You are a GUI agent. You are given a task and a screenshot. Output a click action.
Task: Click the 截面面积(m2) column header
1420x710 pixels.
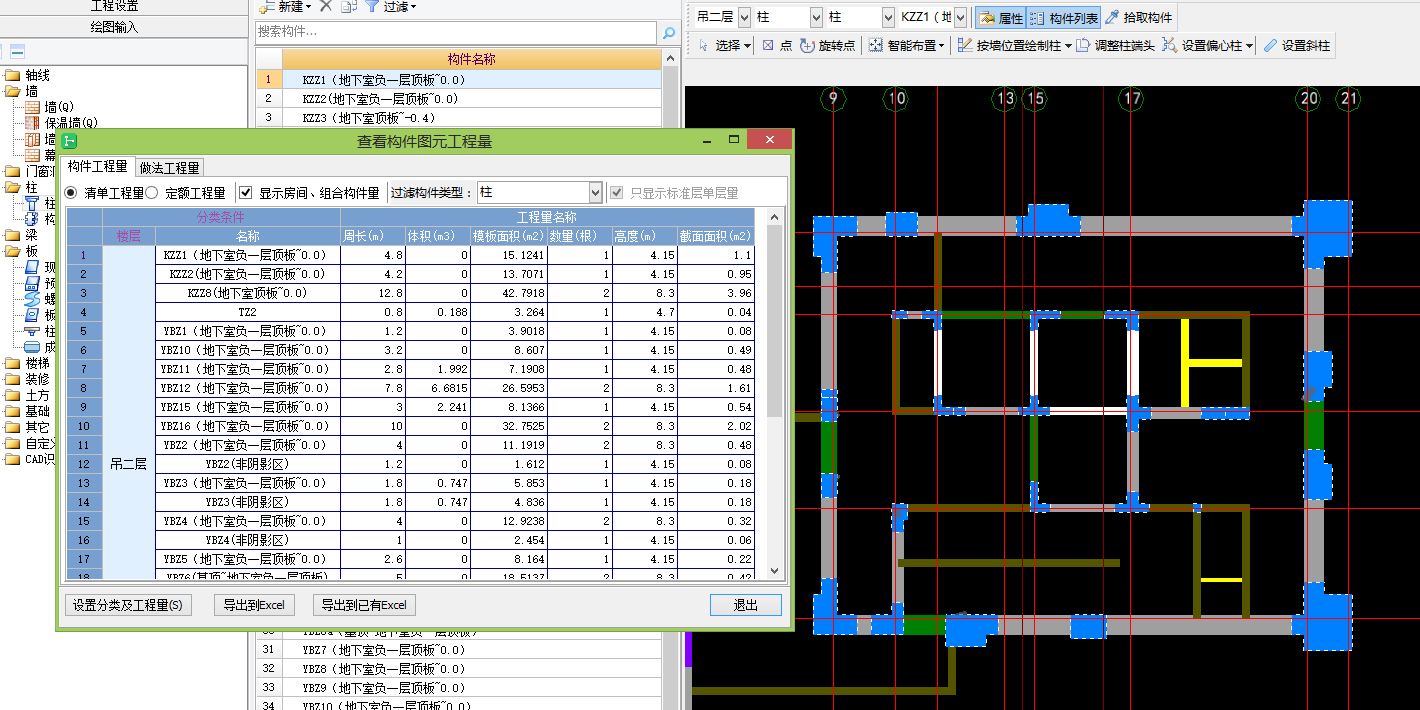[715, 236]
